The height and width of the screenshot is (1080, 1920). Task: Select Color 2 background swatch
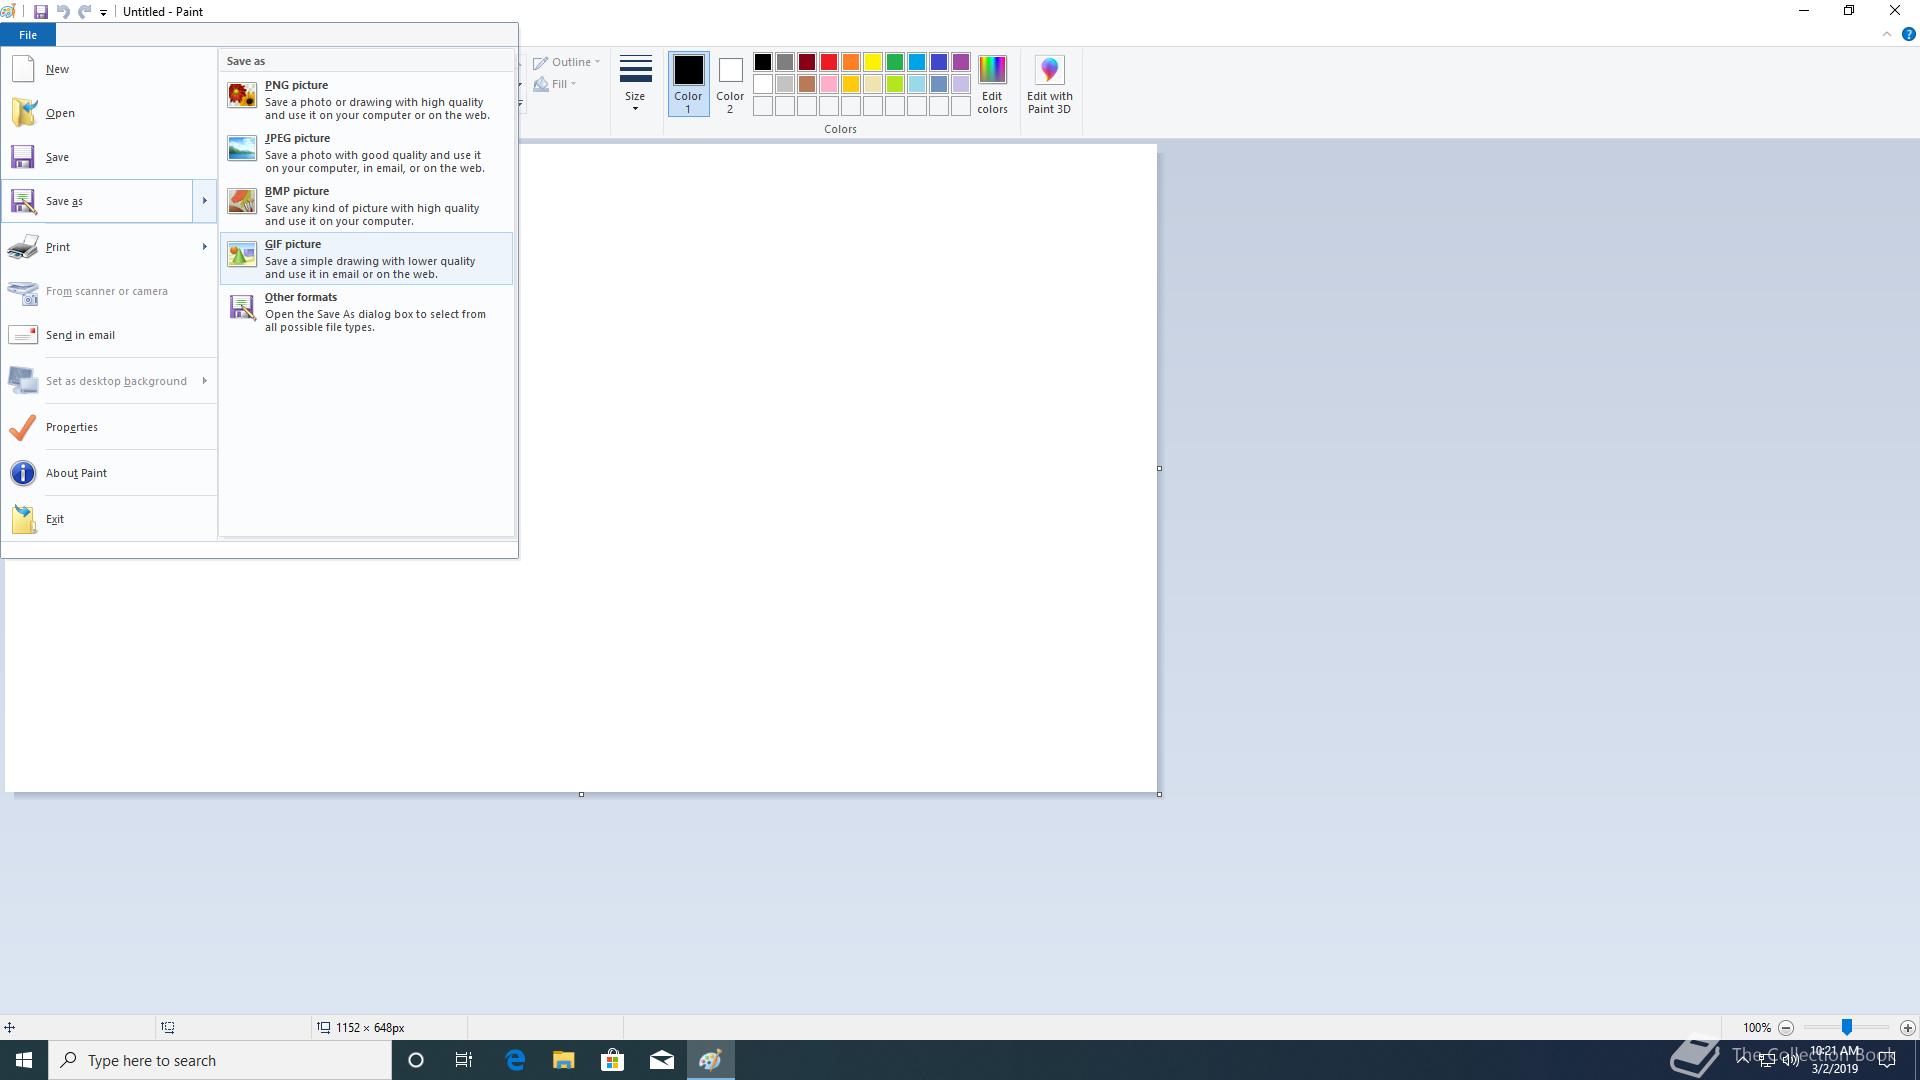point(730,83)
